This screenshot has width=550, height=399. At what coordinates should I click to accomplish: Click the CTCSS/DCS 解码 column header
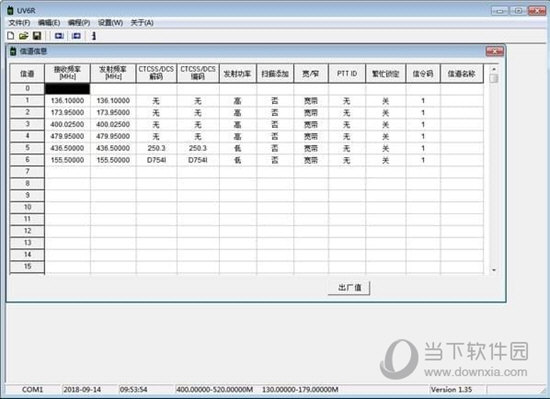point(156,74)
